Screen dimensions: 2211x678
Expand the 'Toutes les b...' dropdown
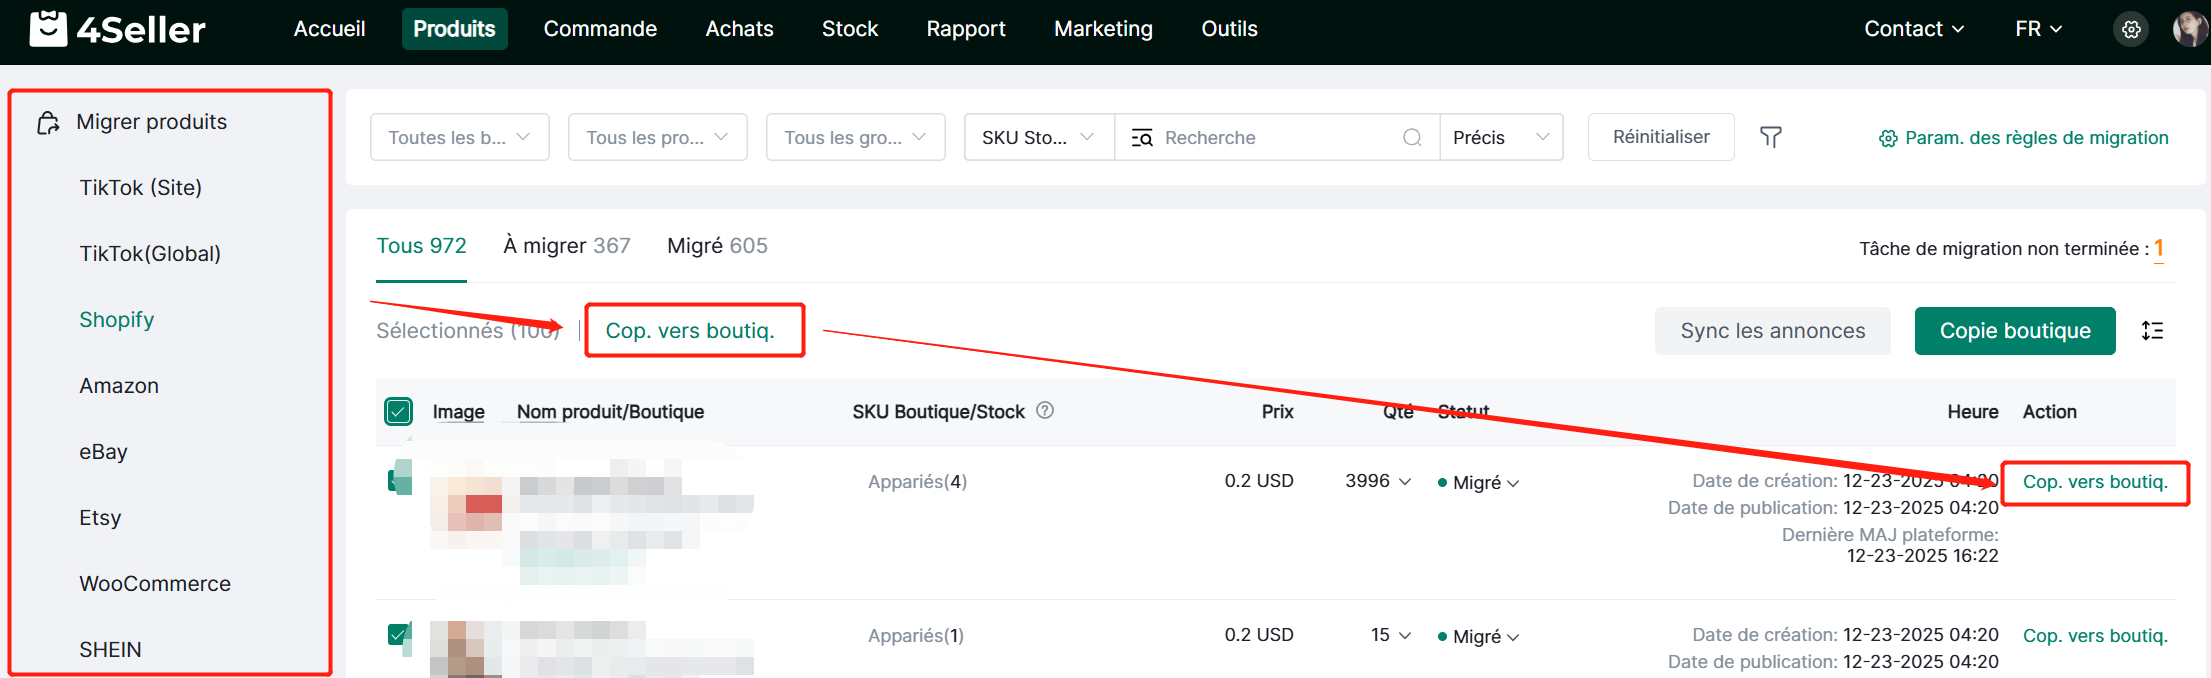click(459, 137)
